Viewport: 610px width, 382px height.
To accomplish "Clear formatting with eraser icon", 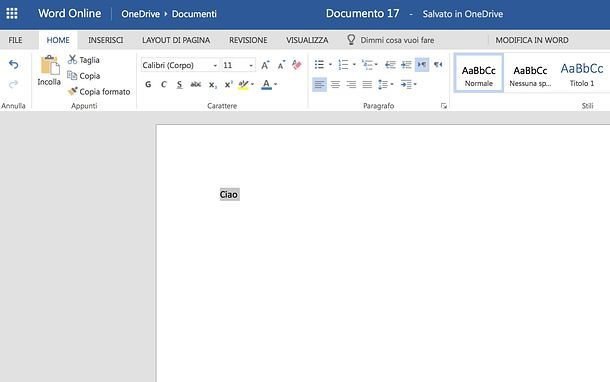I will click(296, 65).
